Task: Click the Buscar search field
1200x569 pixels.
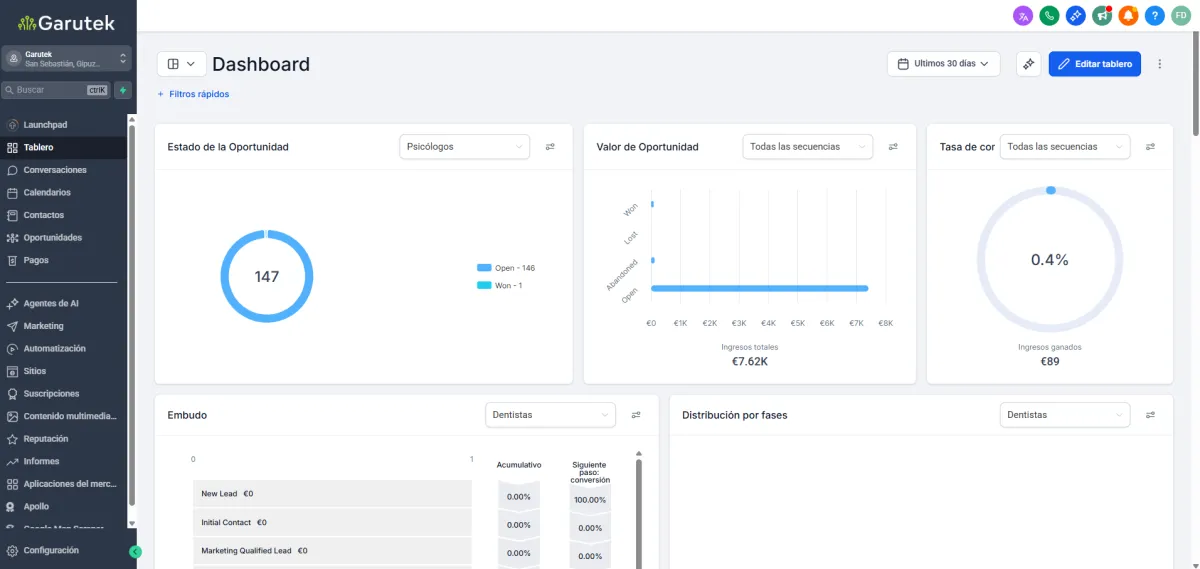Action: click(48, 90)
